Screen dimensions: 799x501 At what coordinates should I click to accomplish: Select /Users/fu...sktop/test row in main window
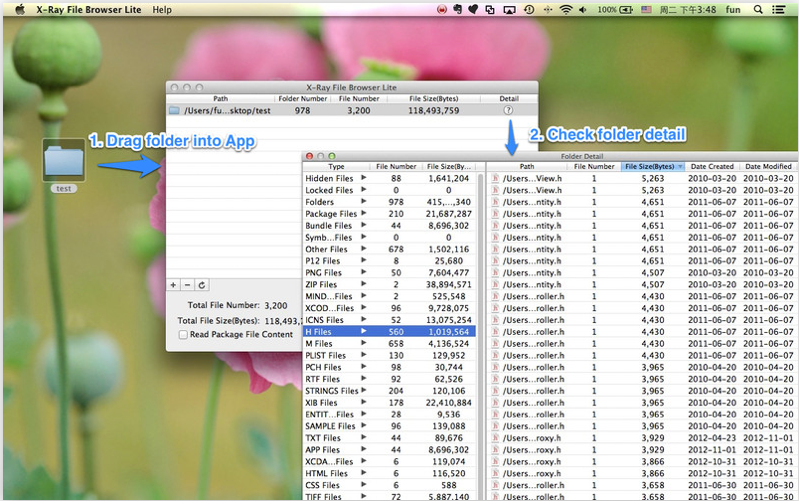(x=352, y=110)
